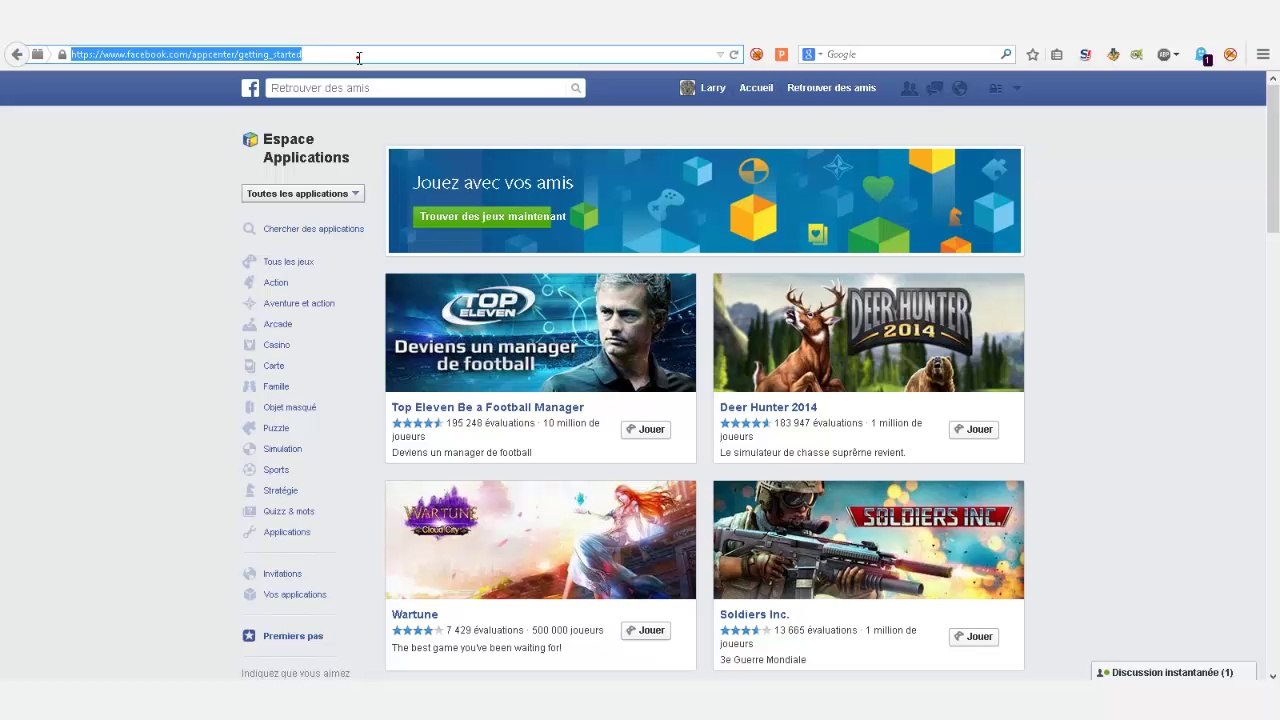Click Jouer for Soldiers Inc.
1280x720 pixels.
tap(973, 637)
